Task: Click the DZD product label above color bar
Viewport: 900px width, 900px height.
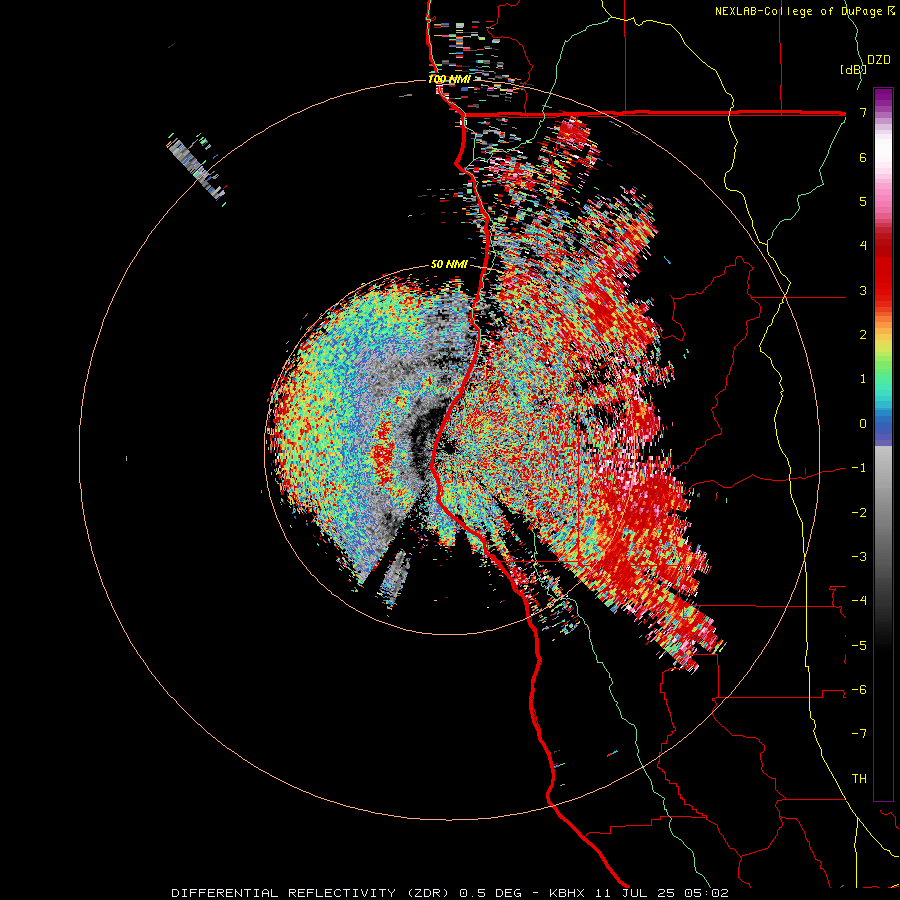Action: click(x=879, y=60)
